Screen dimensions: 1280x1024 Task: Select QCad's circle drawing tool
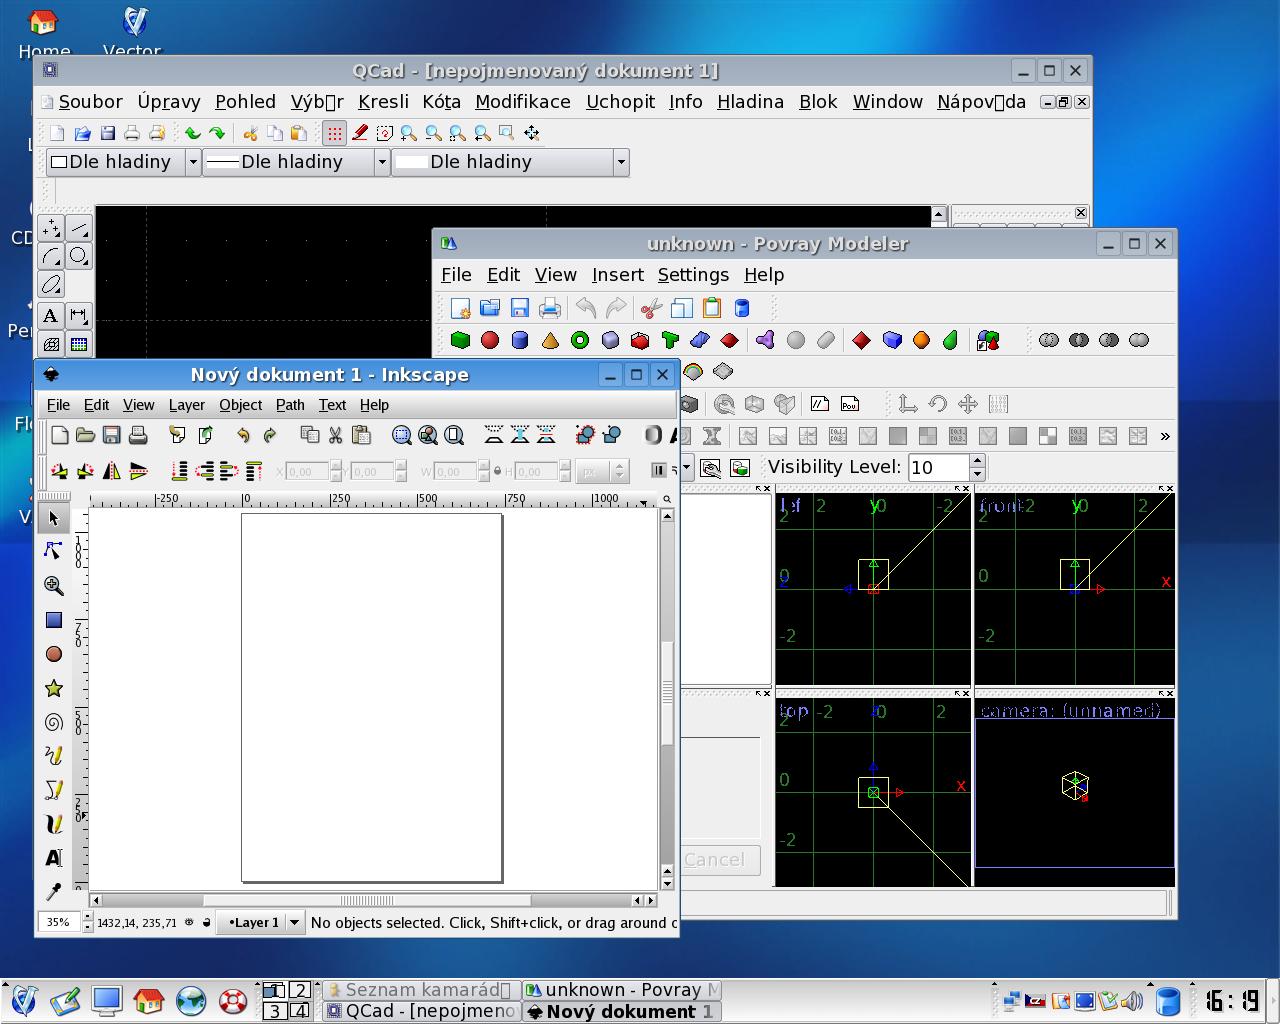pyautogui.click(x=79, y=256)
